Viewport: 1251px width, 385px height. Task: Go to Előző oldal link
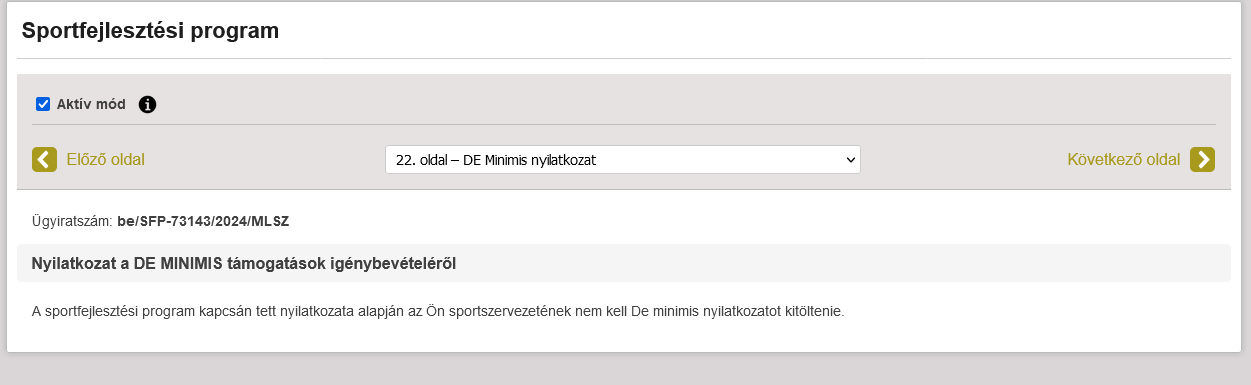coord(105,159)
